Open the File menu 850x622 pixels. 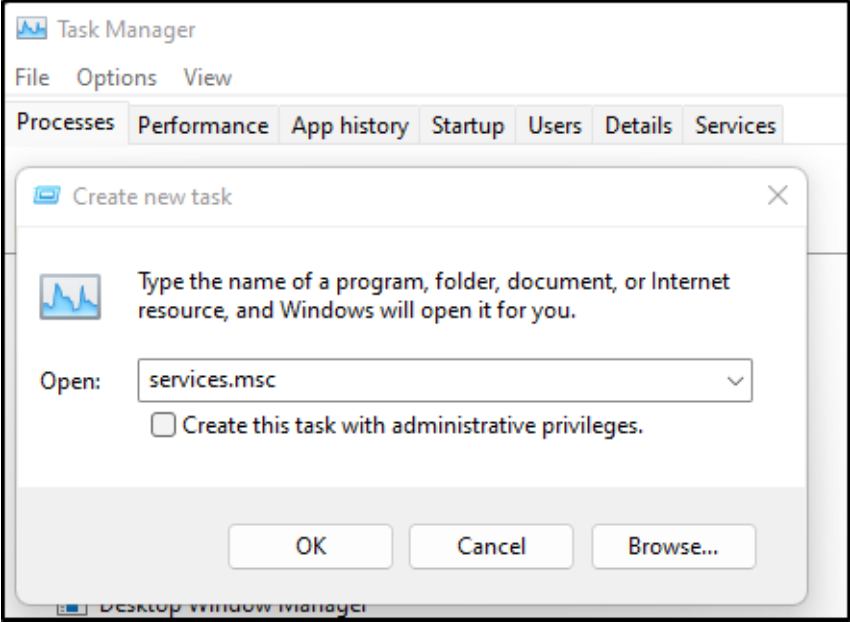click(x=32, y=78)
